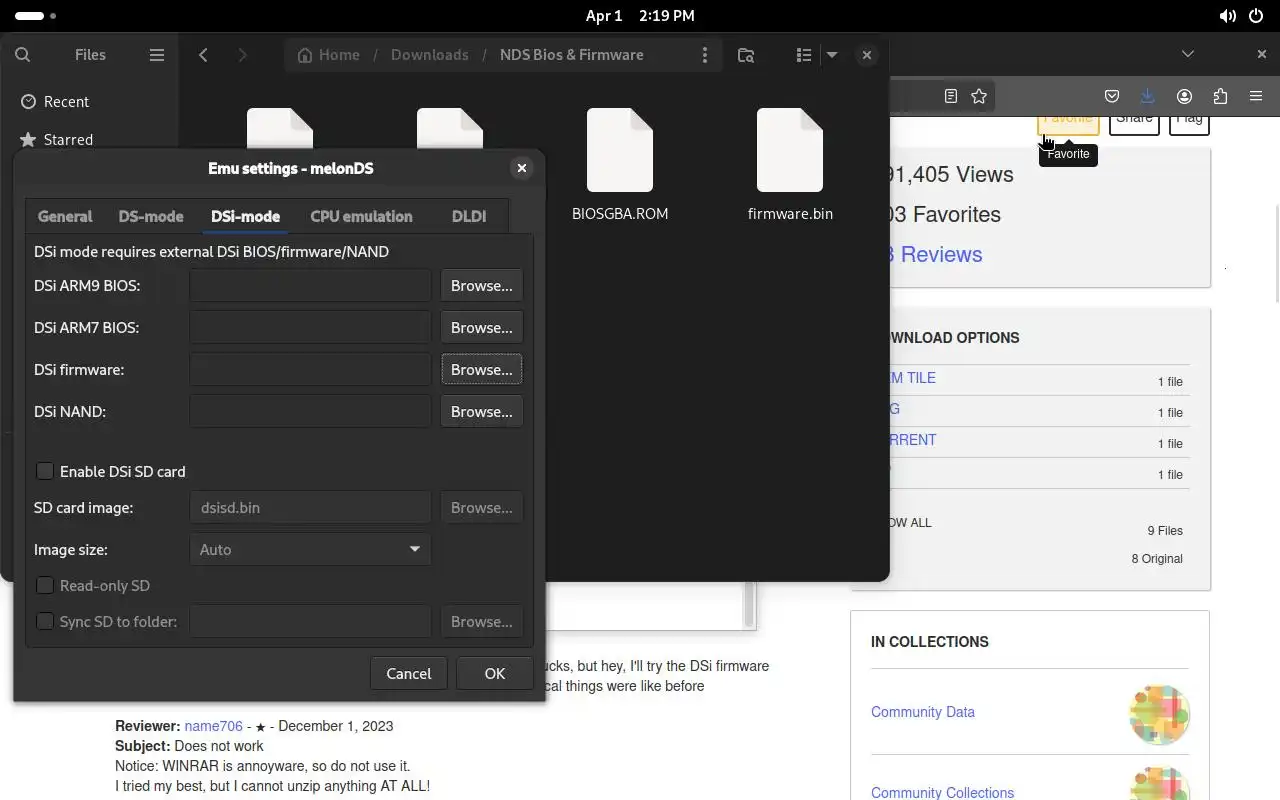The height and width of the screenshot is (800, 1280).
Task: Click NDS Bios & Firmware path segment
Action: [572, 55]
